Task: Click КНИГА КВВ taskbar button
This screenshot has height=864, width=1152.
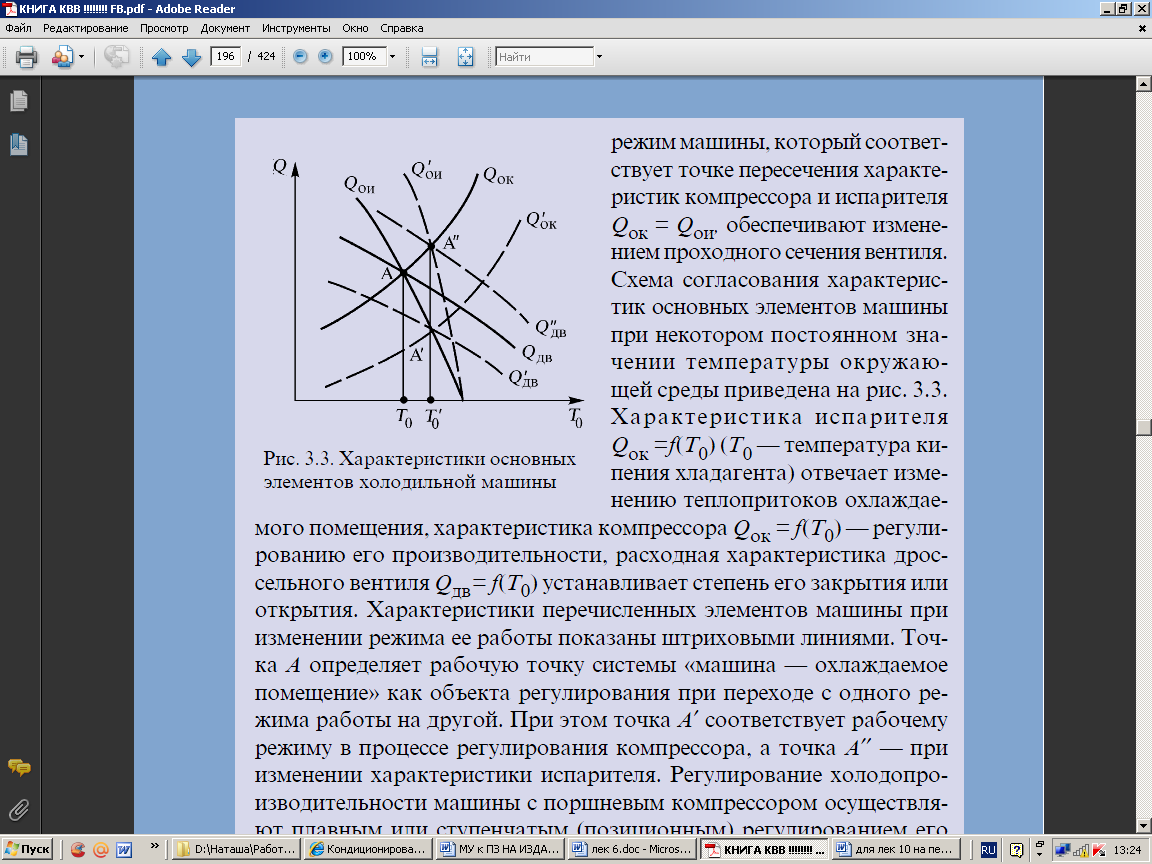Action: 763,849
